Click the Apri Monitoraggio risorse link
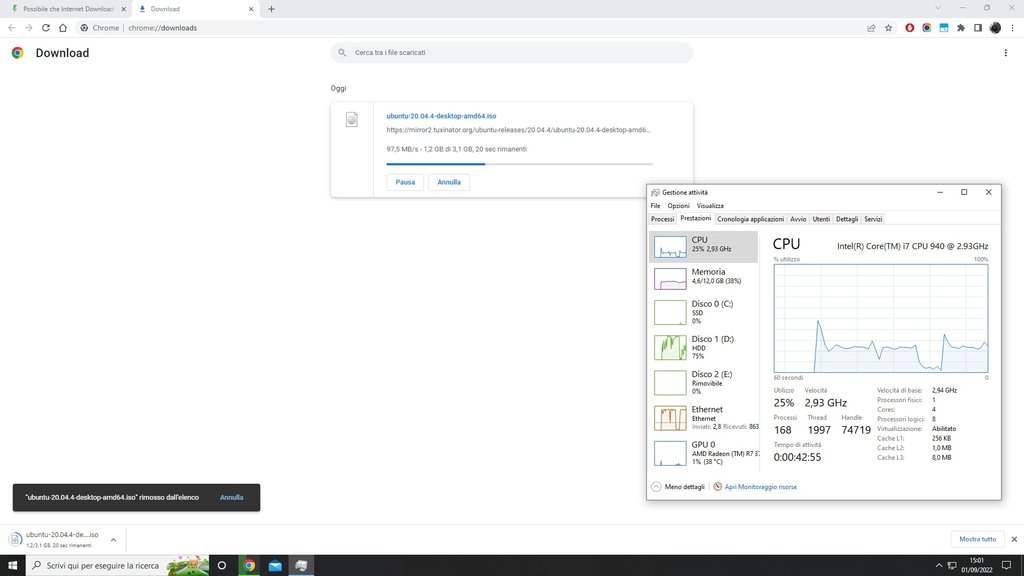The width and height of the screenshot is (1024, 576). point(761,487)
